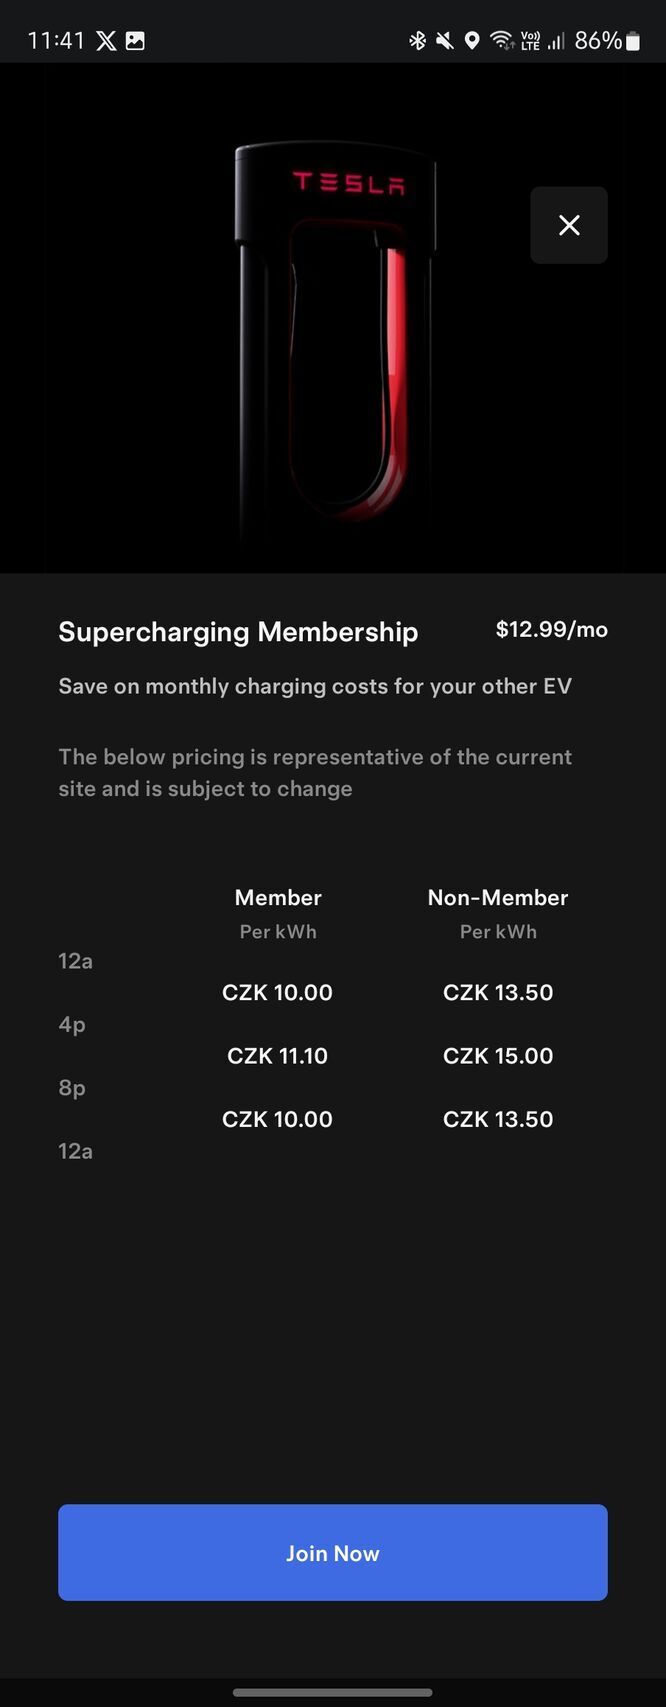Screen dimensions: 666x1707
Task: Tap the 4p time slot label
Action: 71,1024
